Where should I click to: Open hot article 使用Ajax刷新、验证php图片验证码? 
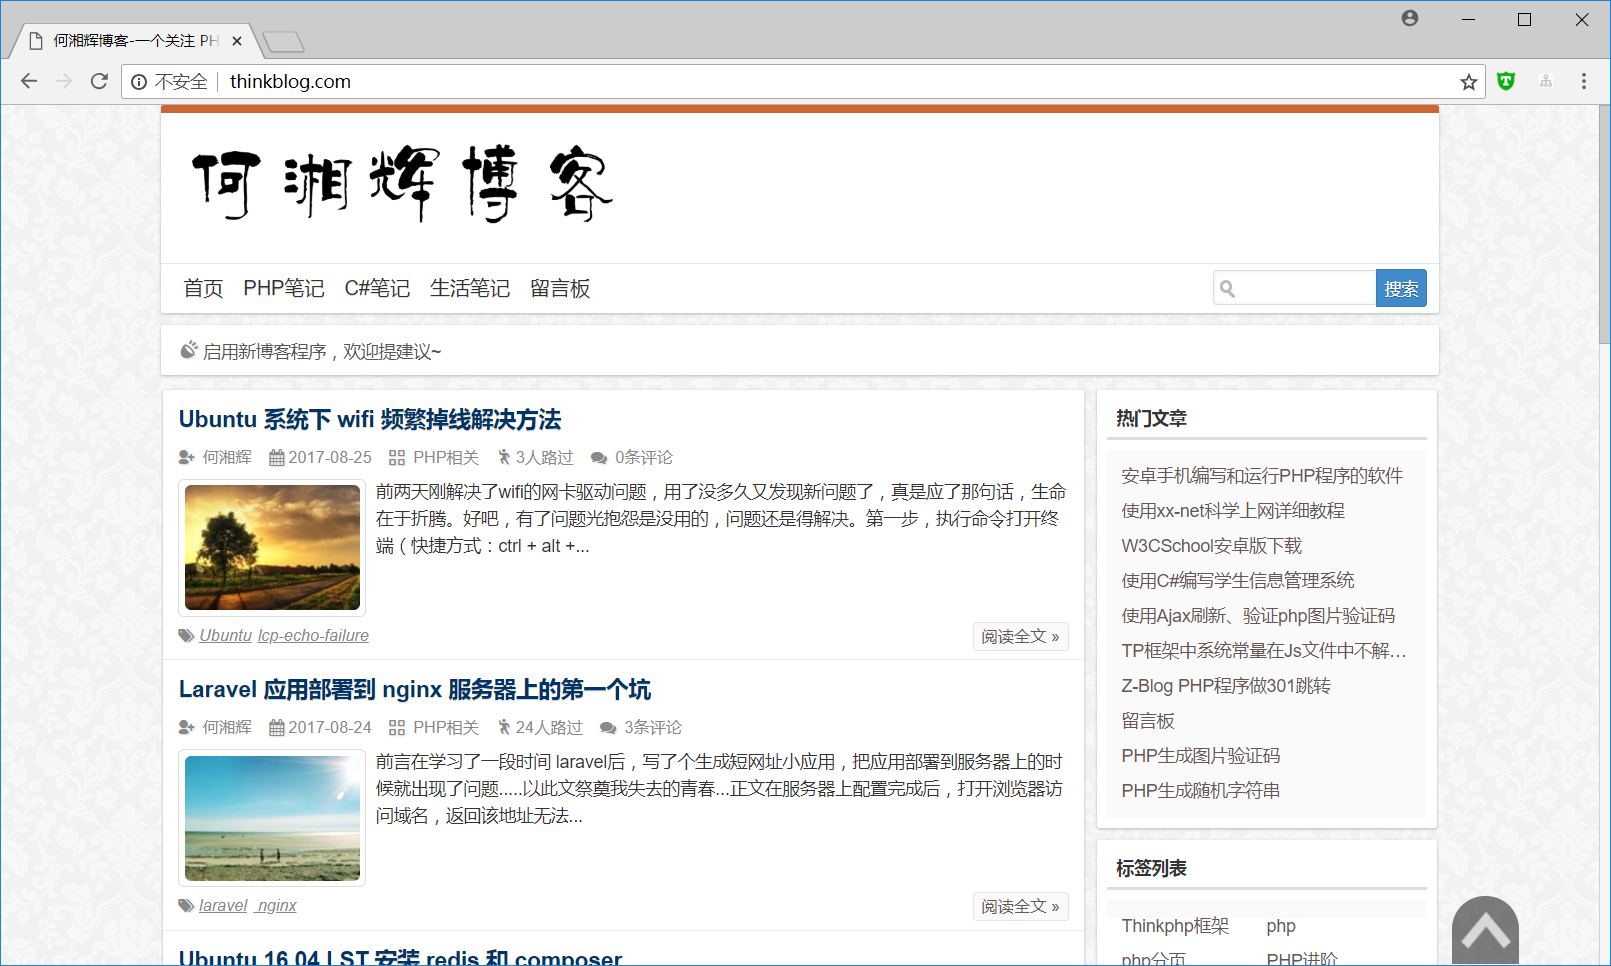click(x=1258, y=615)
